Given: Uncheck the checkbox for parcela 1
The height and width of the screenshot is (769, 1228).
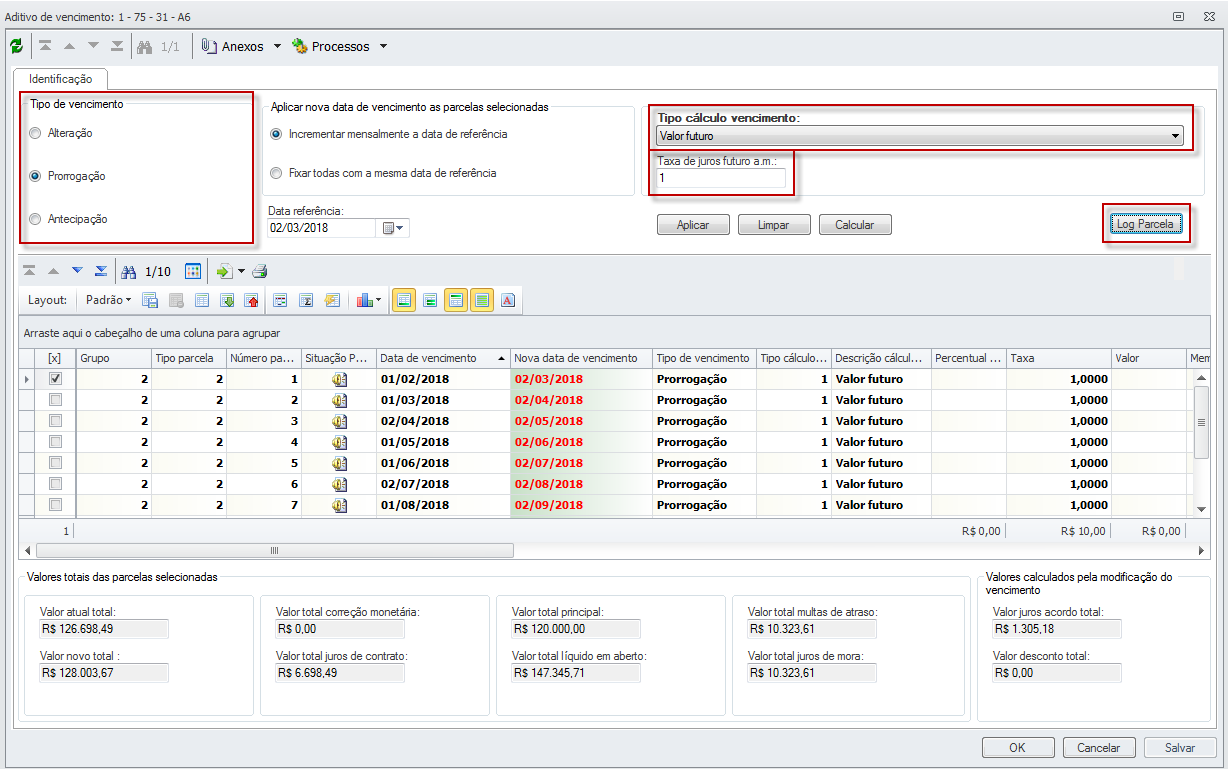Looking at the screenshot, I should (56, 379).
